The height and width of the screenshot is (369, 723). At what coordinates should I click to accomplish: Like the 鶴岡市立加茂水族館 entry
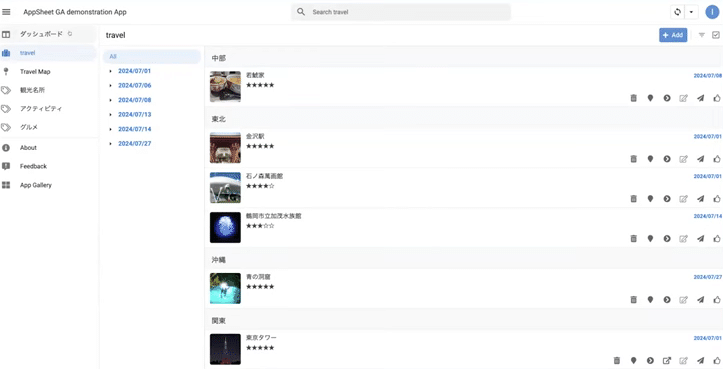(717, 238)
